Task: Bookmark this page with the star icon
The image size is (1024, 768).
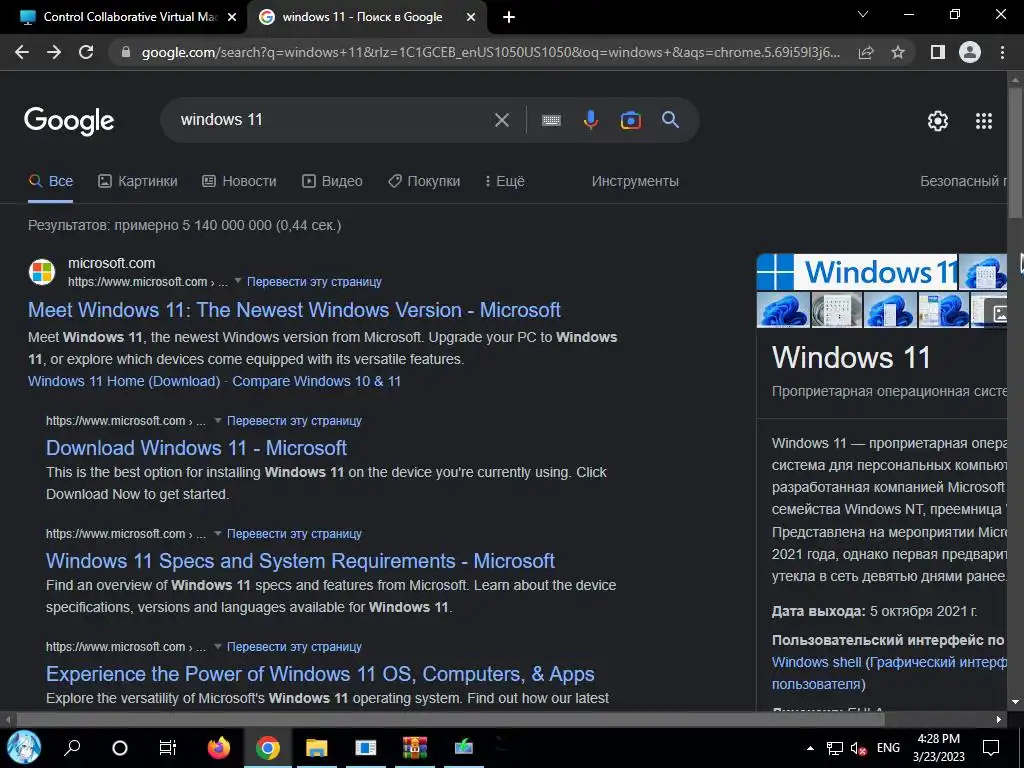Action: [898, 52]
